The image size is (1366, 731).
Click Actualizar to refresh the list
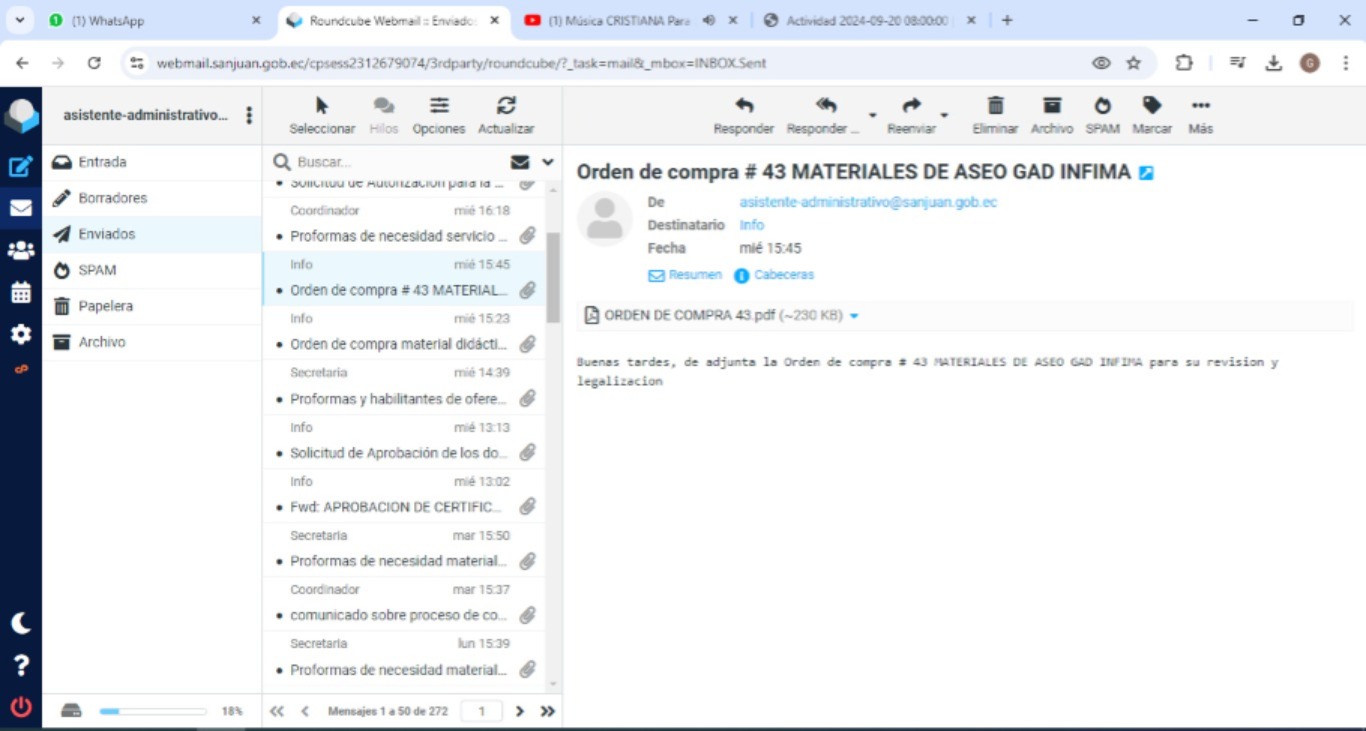(x=506, y=114)
